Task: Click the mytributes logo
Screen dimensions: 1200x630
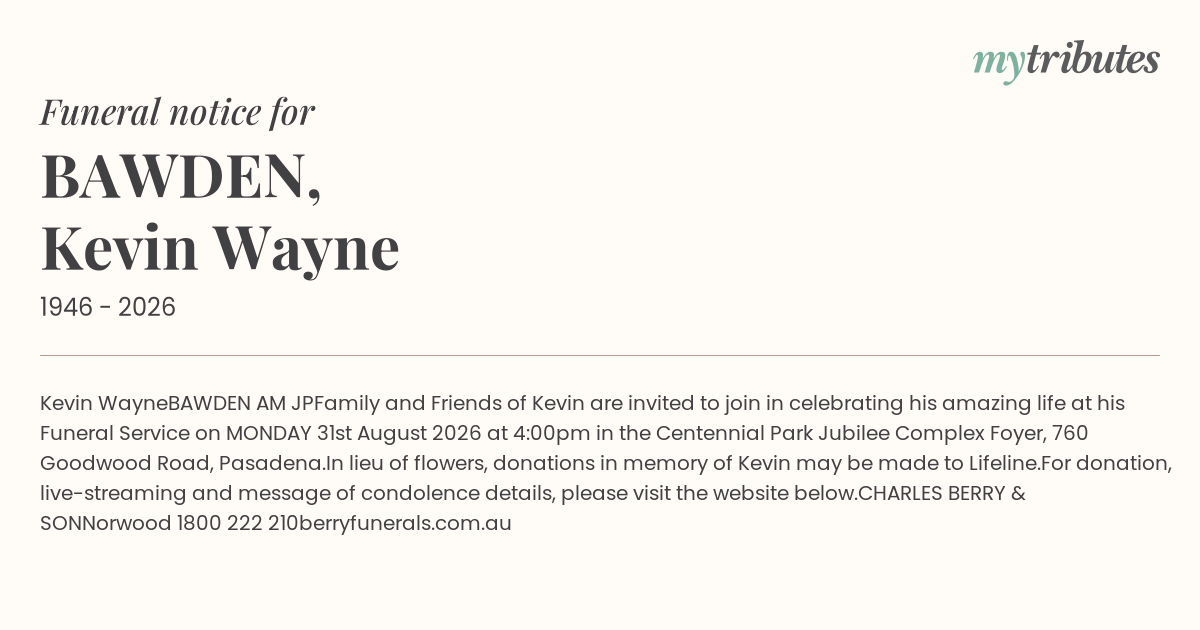Action: tap(1066, 62)
